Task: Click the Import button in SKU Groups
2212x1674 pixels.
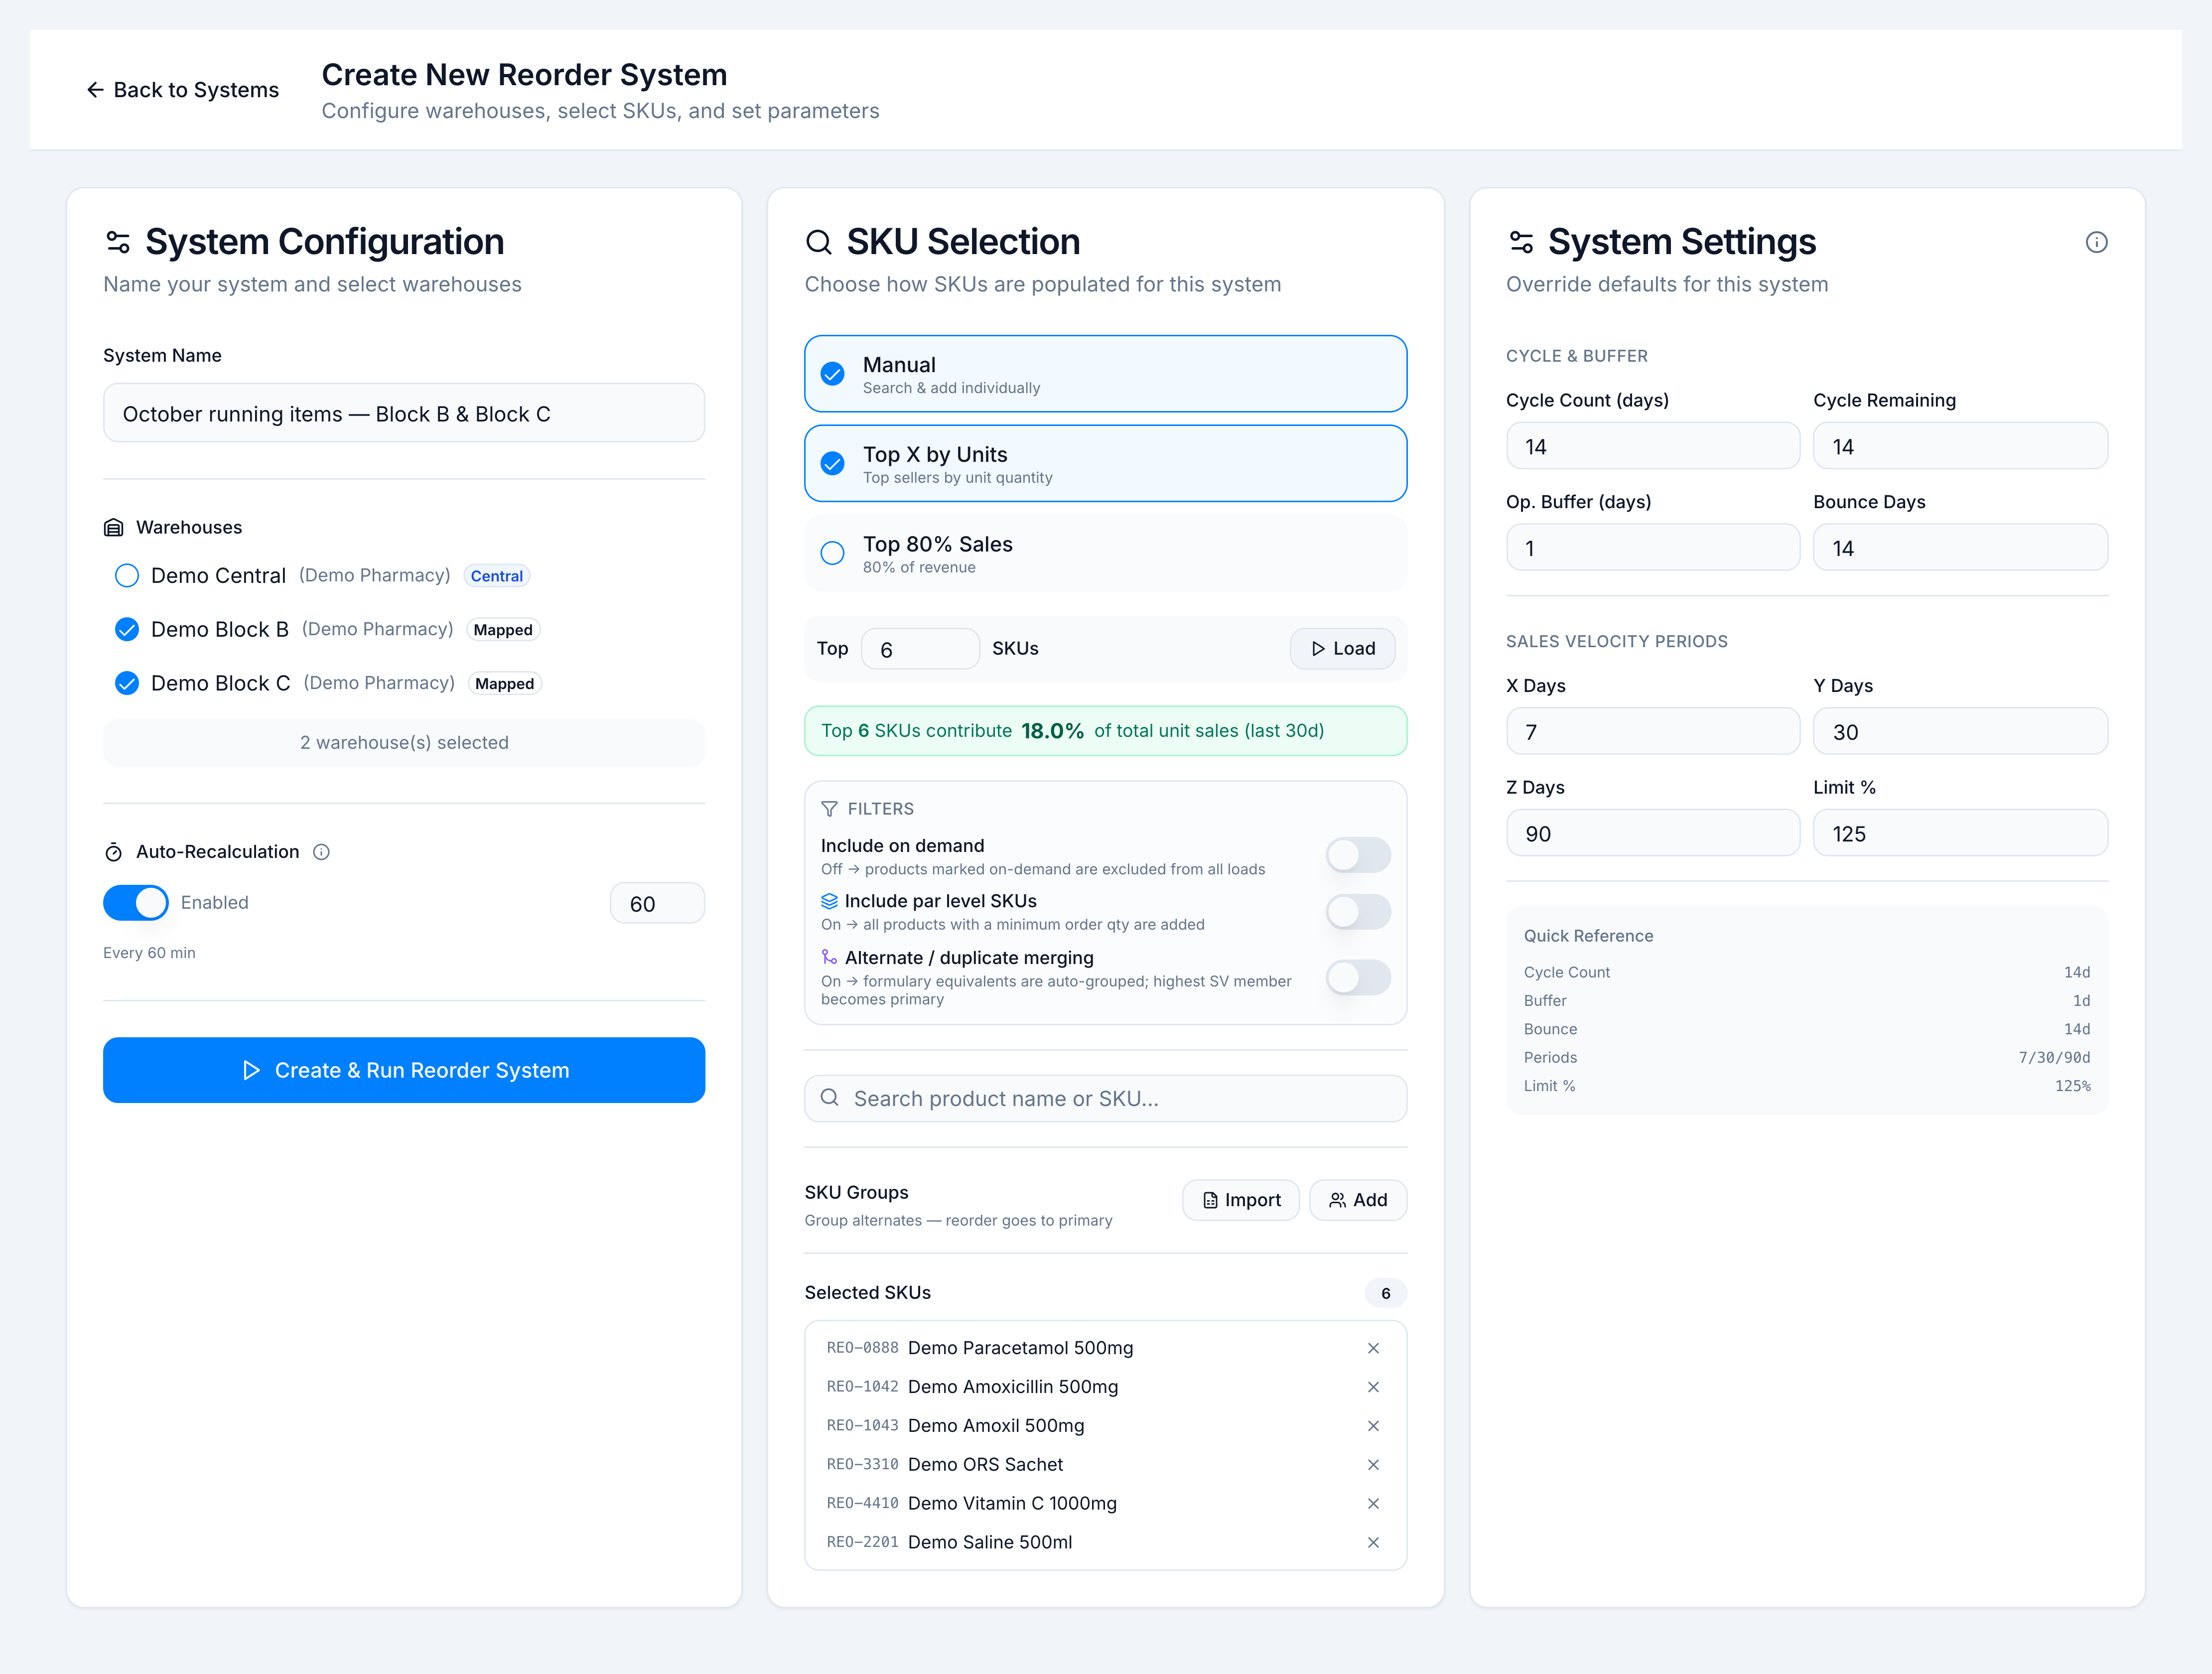Action: [1240, 1201]
